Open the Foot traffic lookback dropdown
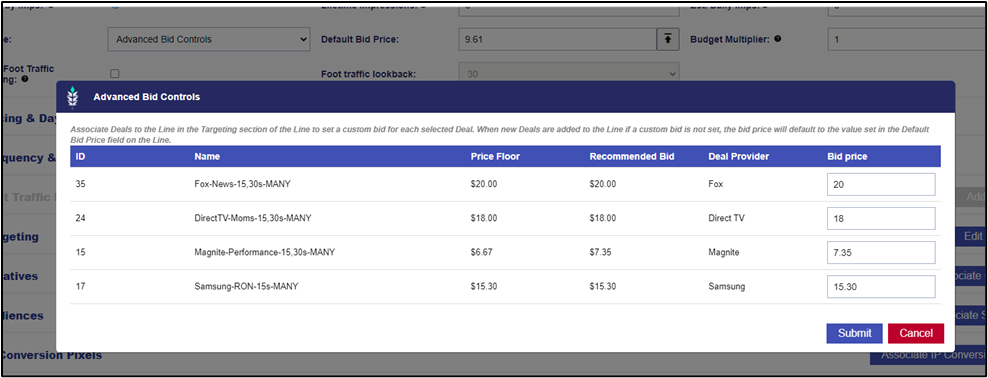 click(x=569, y=74)
